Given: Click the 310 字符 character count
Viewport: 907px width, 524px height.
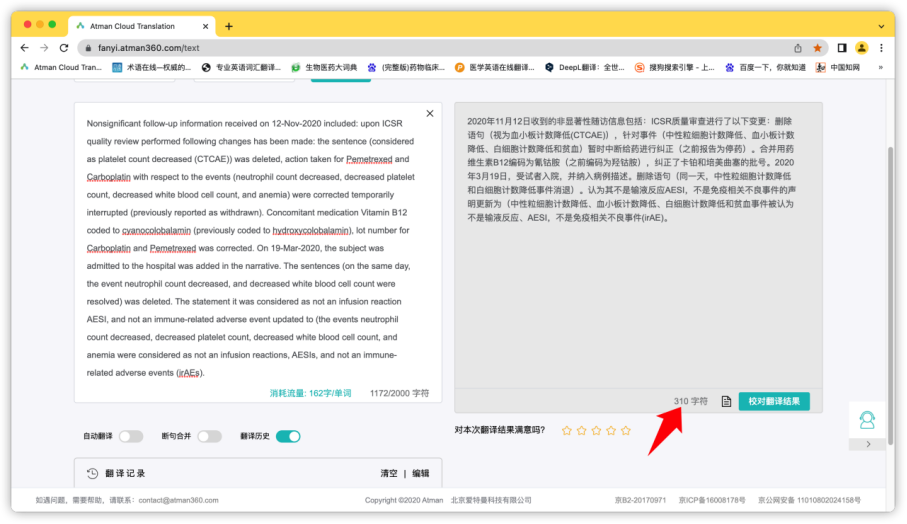Looking at the screenshot, I should [691, 401].
